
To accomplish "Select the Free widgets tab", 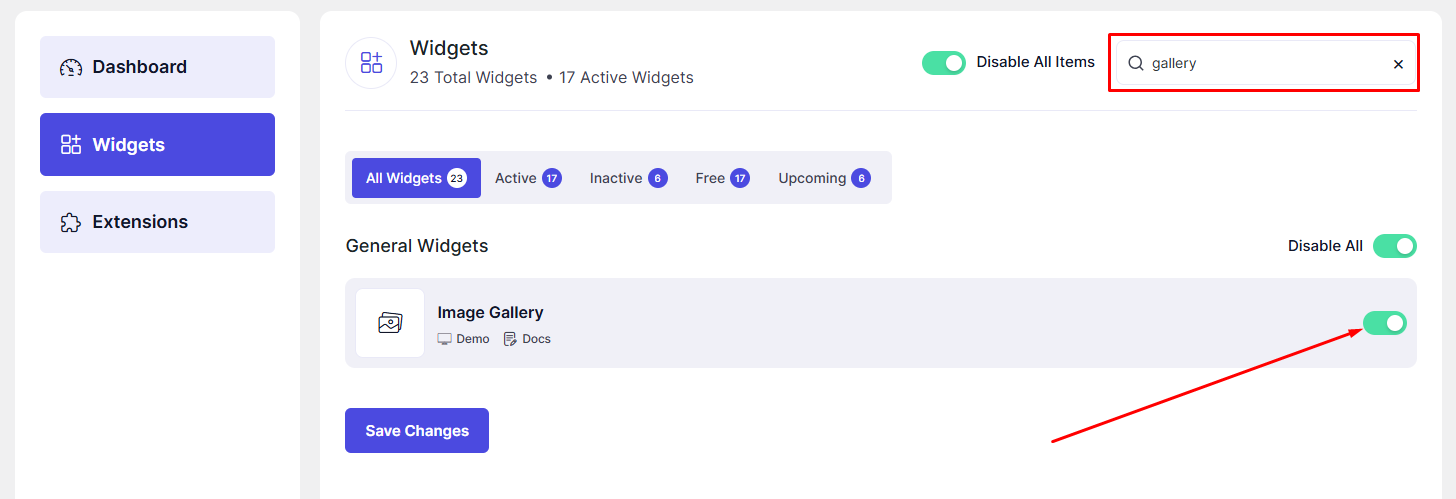I will tap(721, 178).
